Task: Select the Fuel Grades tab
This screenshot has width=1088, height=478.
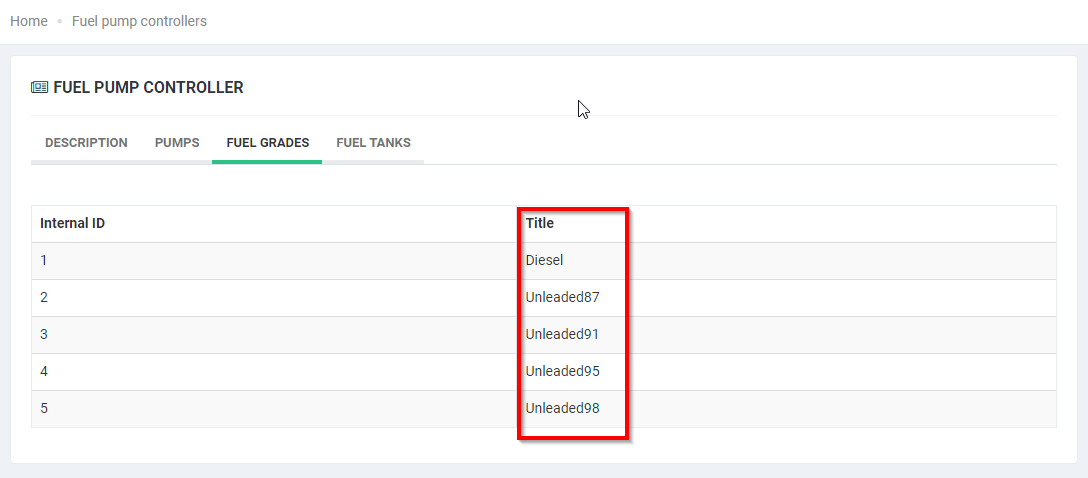Action: pos(267,143)
